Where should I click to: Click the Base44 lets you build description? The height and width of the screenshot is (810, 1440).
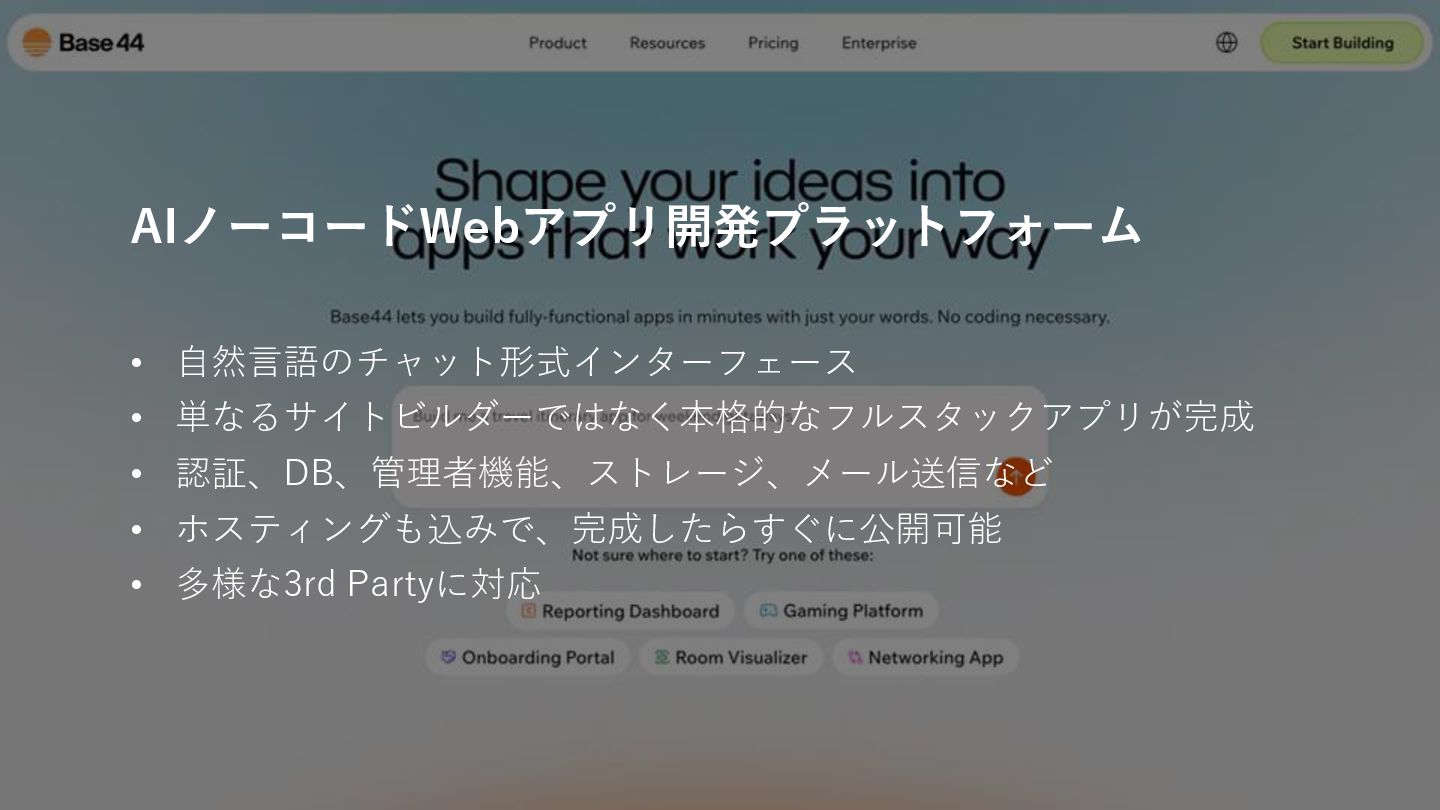(x=719, y=317)
